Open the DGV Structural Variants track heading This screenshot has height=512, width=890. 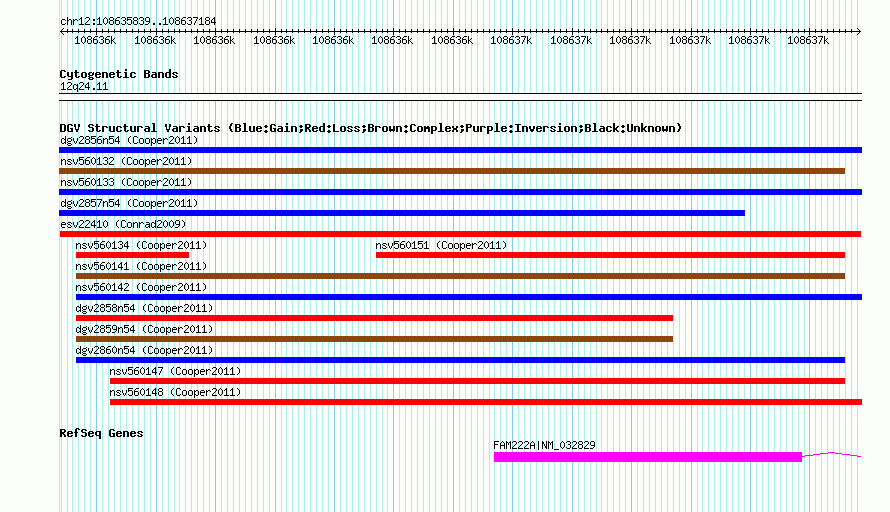(x=371, y=128)
